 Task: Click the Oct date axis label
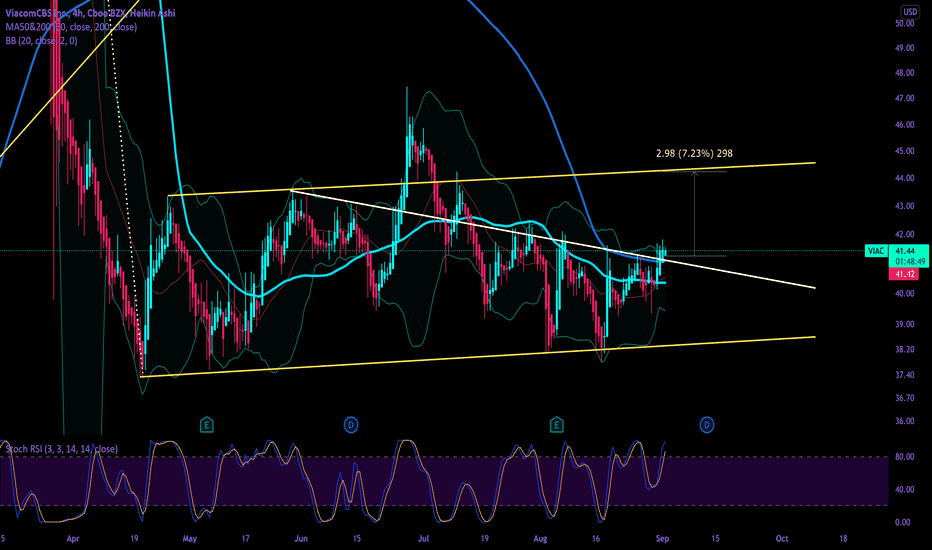point(782,539)
